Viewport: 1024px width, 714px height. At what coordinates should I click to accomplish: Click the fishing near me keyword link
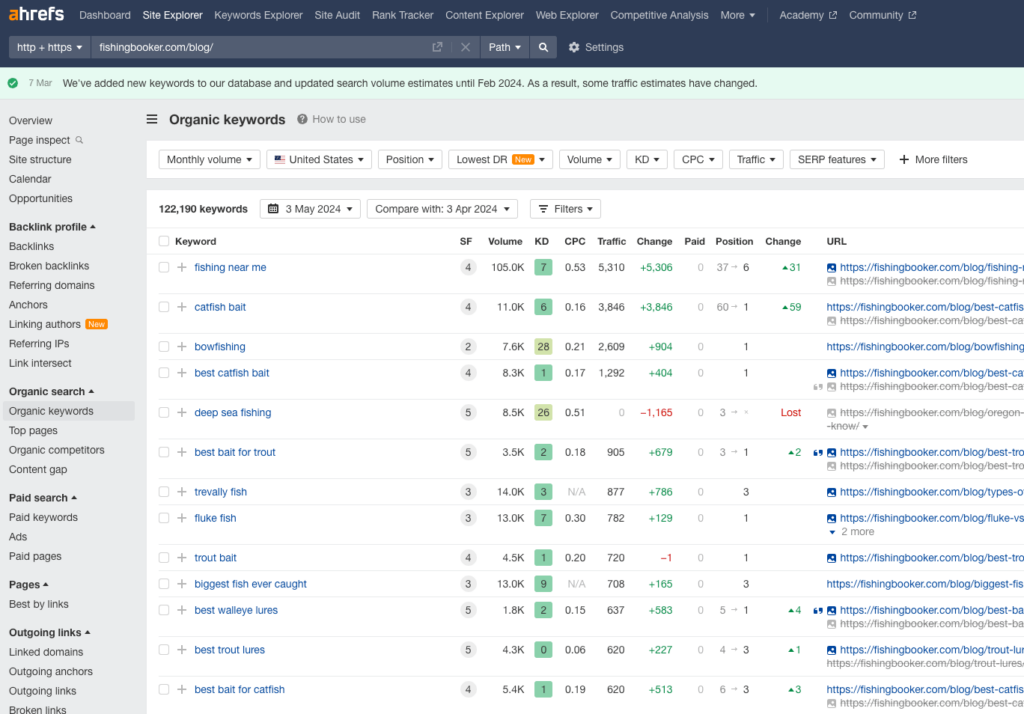(x=230, y=267)
